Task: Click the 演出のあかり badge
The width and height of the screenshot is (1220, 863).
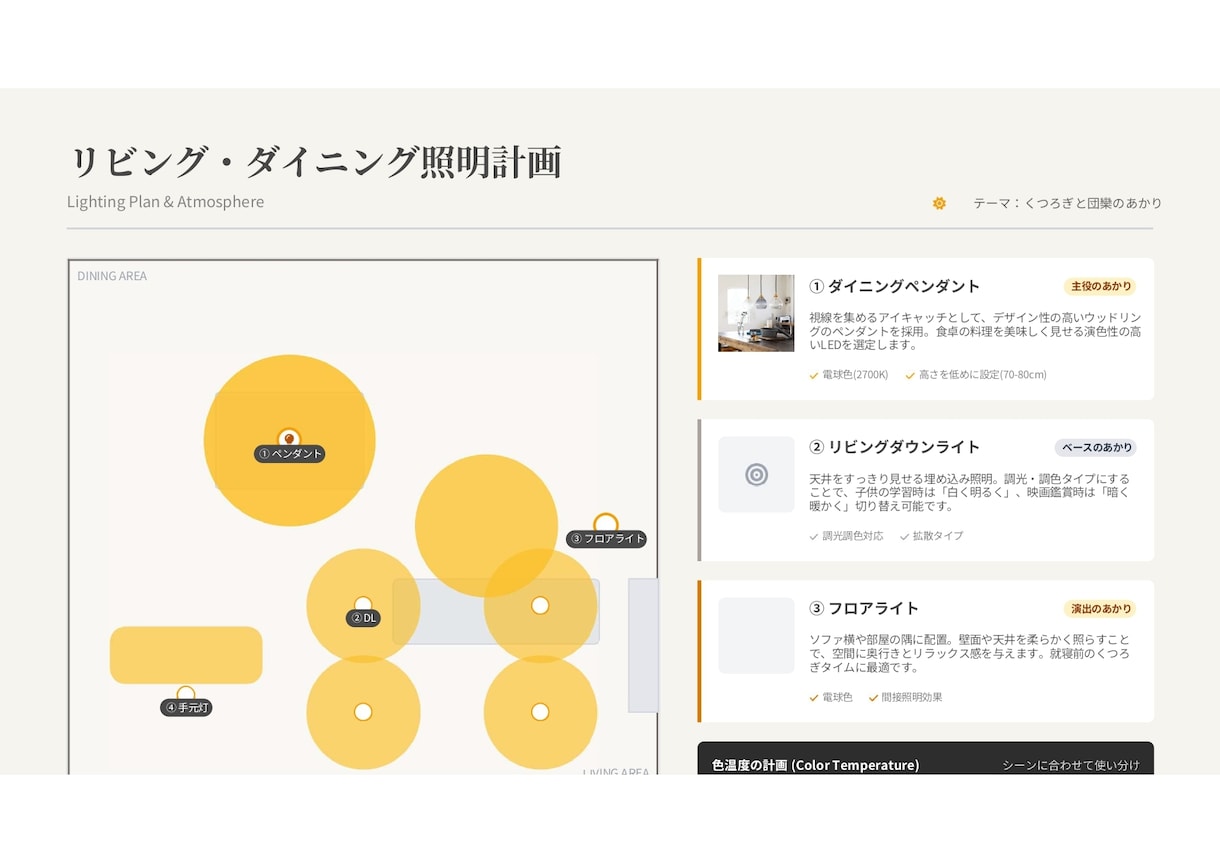Action: [1100, 608]
